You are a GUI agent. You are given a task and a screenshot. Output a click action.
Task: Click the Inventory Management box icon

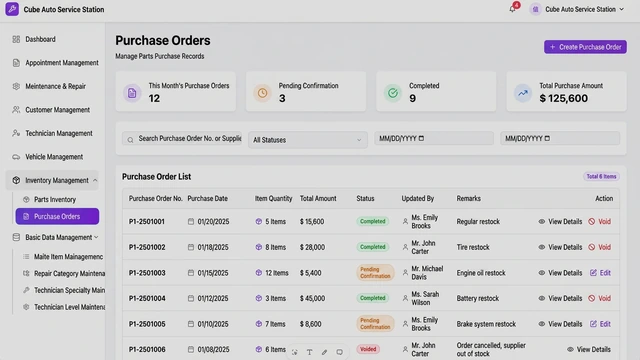point(16,180)
